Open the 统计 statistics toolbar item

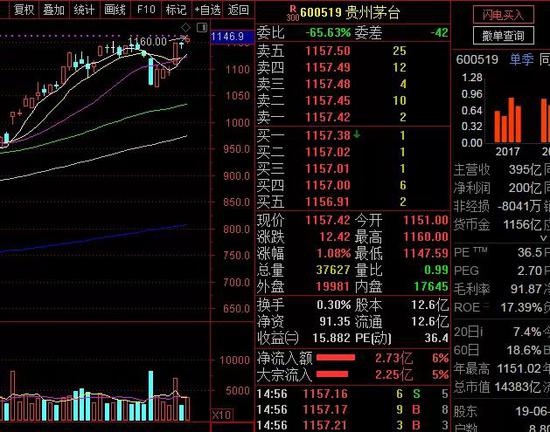[84, 9]
